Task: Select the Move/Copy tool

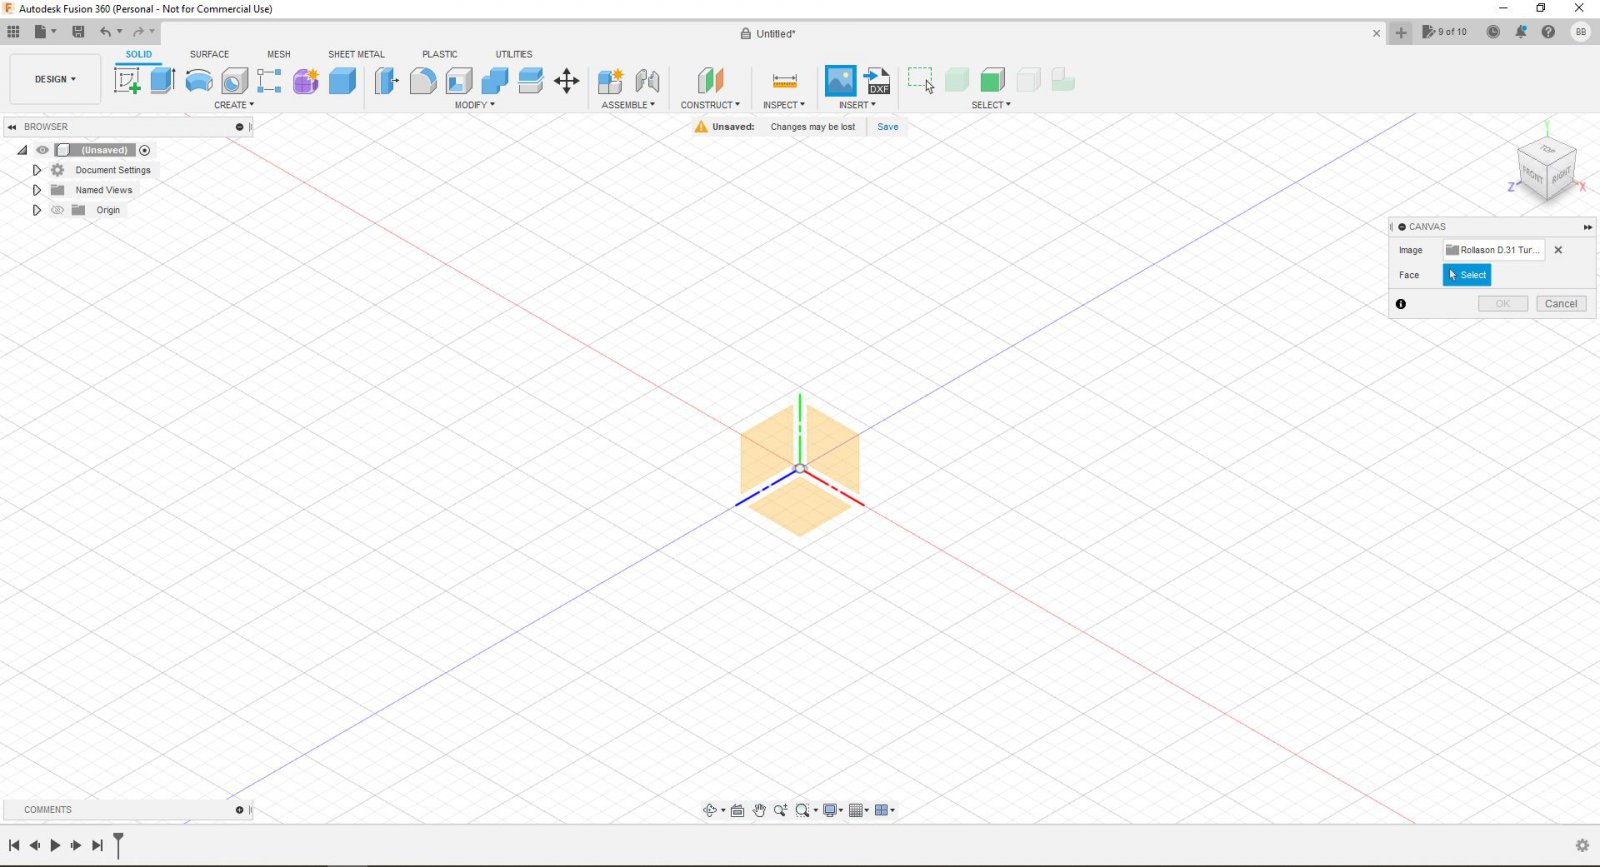Action: click(567, 81)
